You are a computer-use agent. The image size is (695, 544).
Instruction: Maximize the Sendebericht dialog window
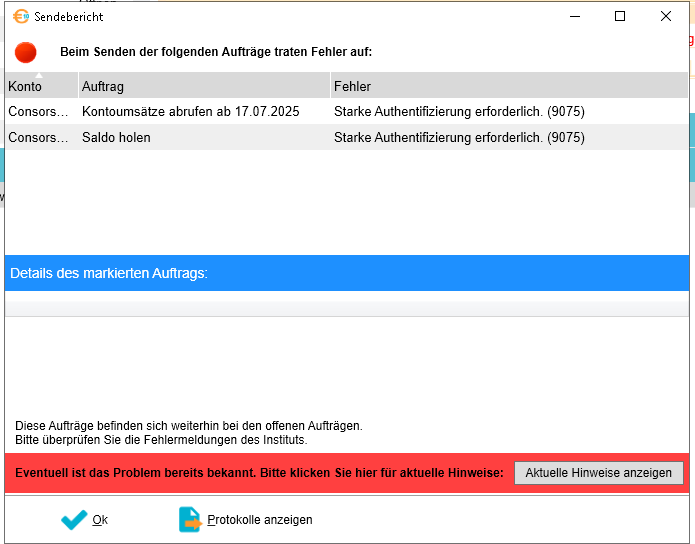620,16
